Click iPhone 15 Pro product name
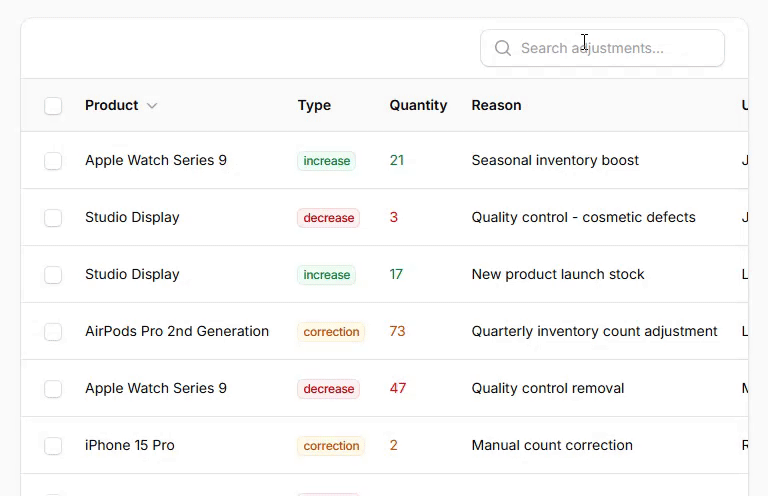Viewport: 768px width, 496px height. [x=130, y=445]
